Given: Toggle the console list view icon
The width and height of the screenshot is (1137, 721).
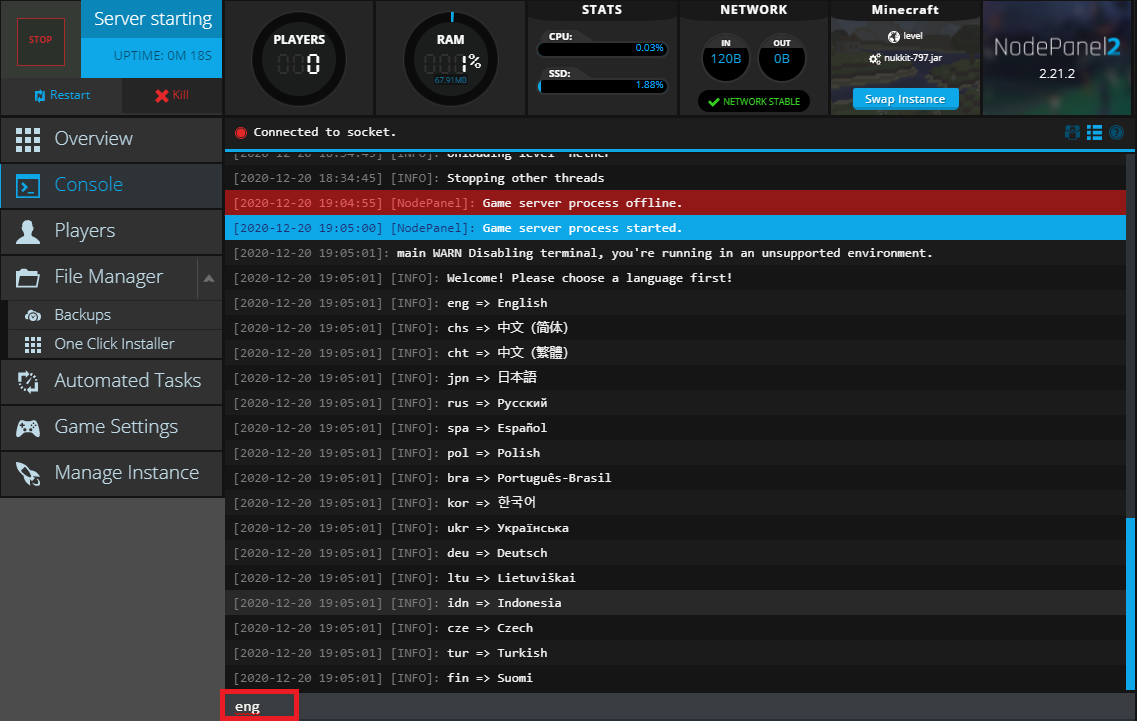Looking at the screenshot, I should 1094,132.
